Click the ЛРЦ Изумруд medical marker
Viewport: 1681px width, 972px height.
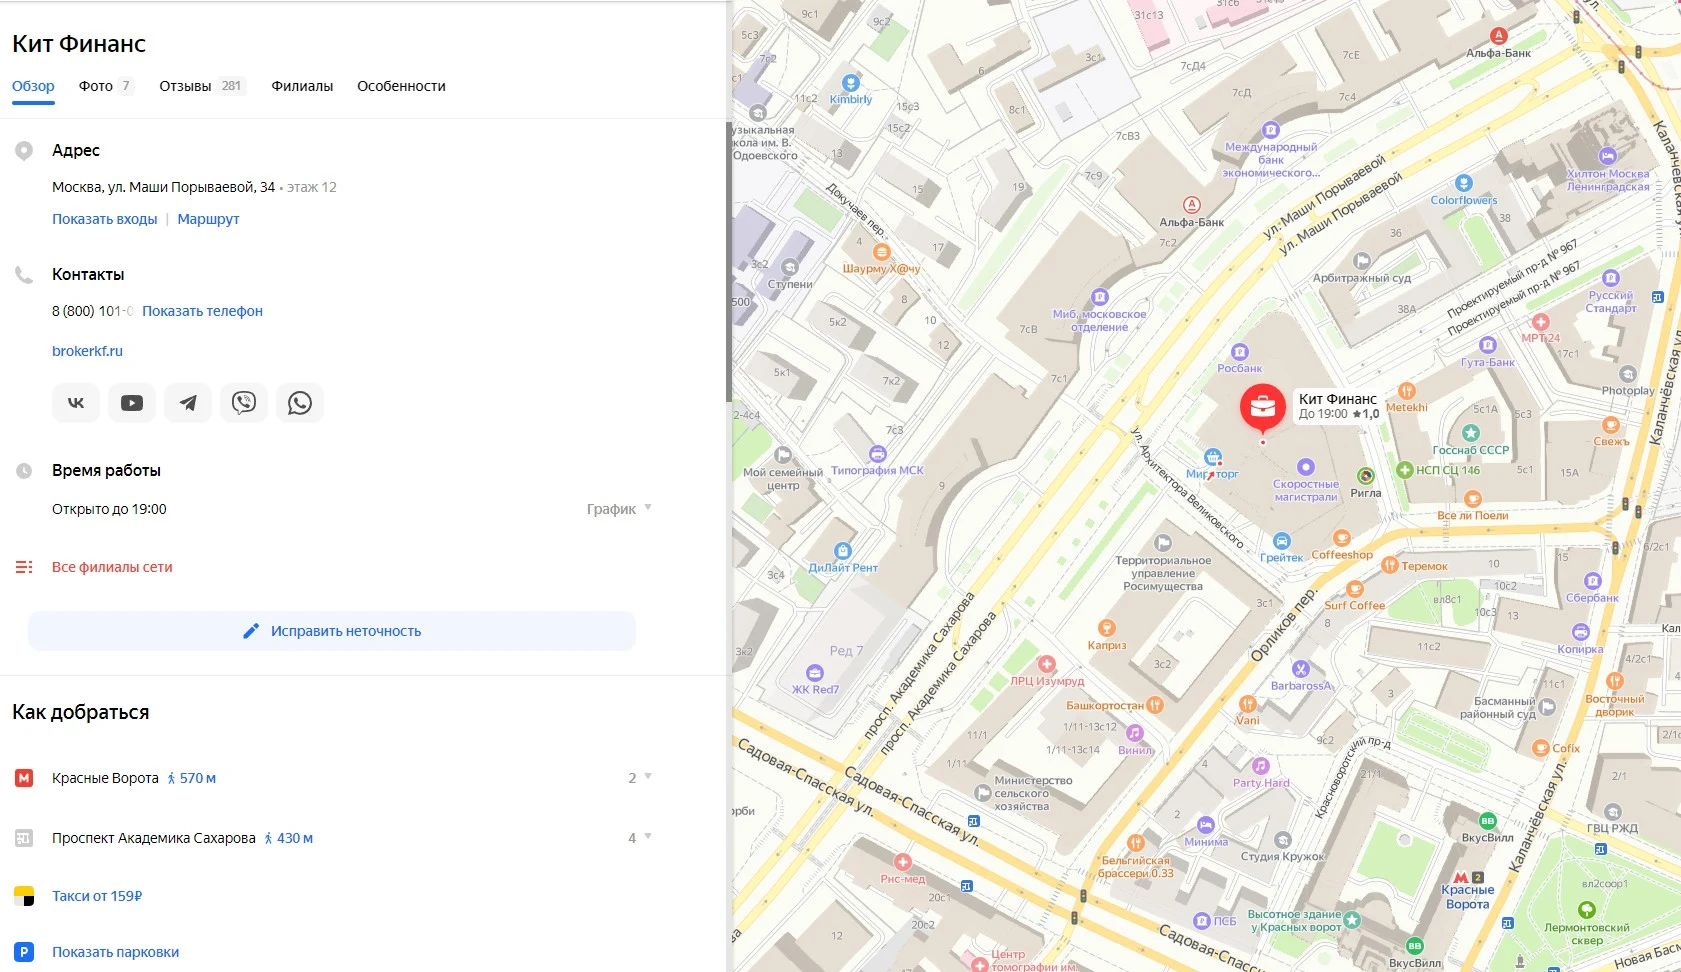point(1047,664)
